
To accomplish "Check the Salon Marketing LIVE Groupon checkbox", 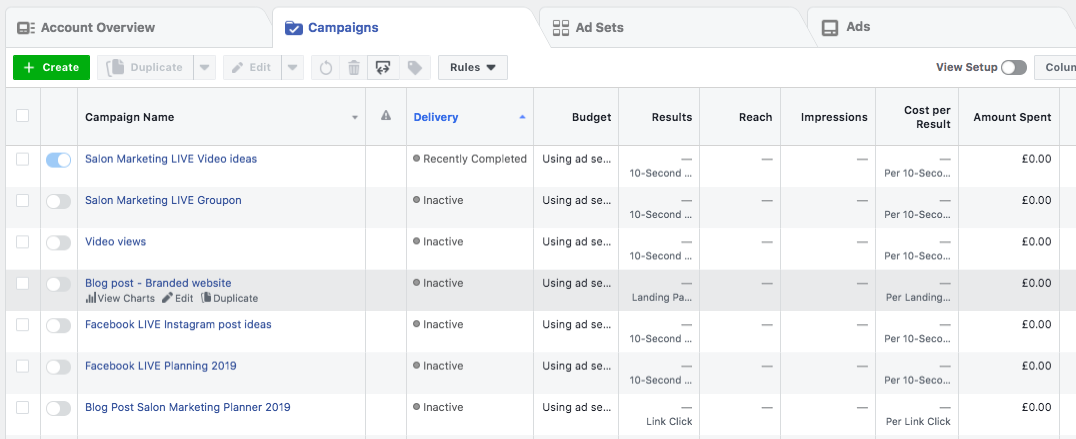I will (x=23, y=200).
